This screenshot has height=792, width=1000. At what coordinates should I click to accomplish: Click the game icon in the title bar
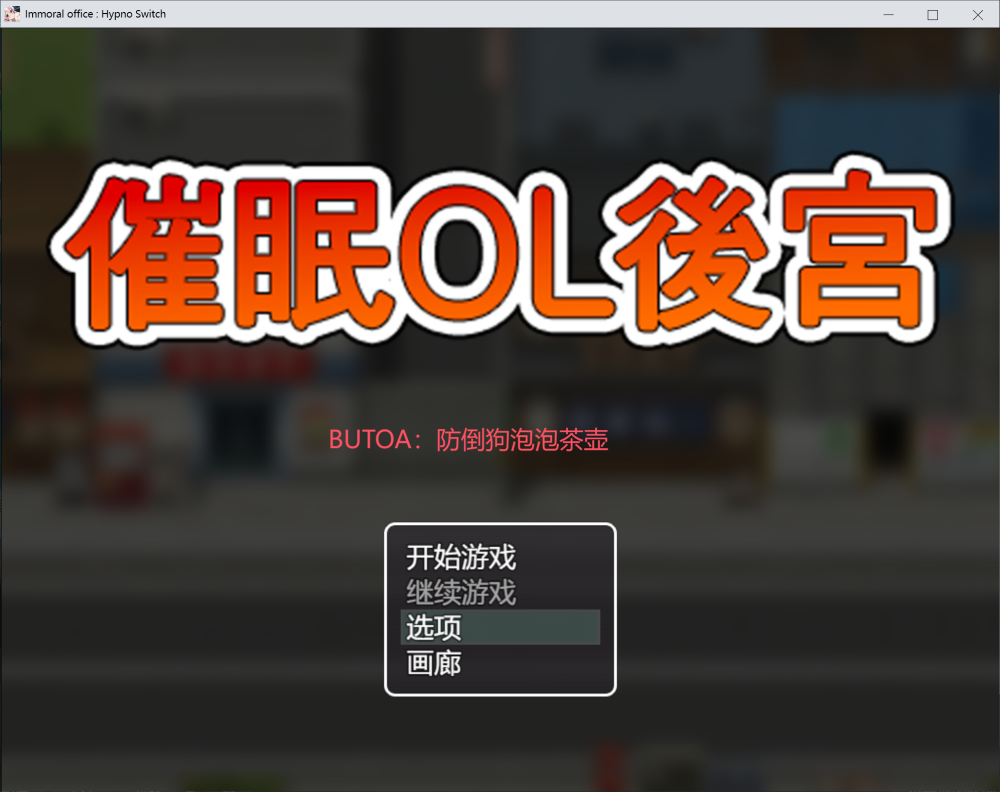[x=12, y=14]
